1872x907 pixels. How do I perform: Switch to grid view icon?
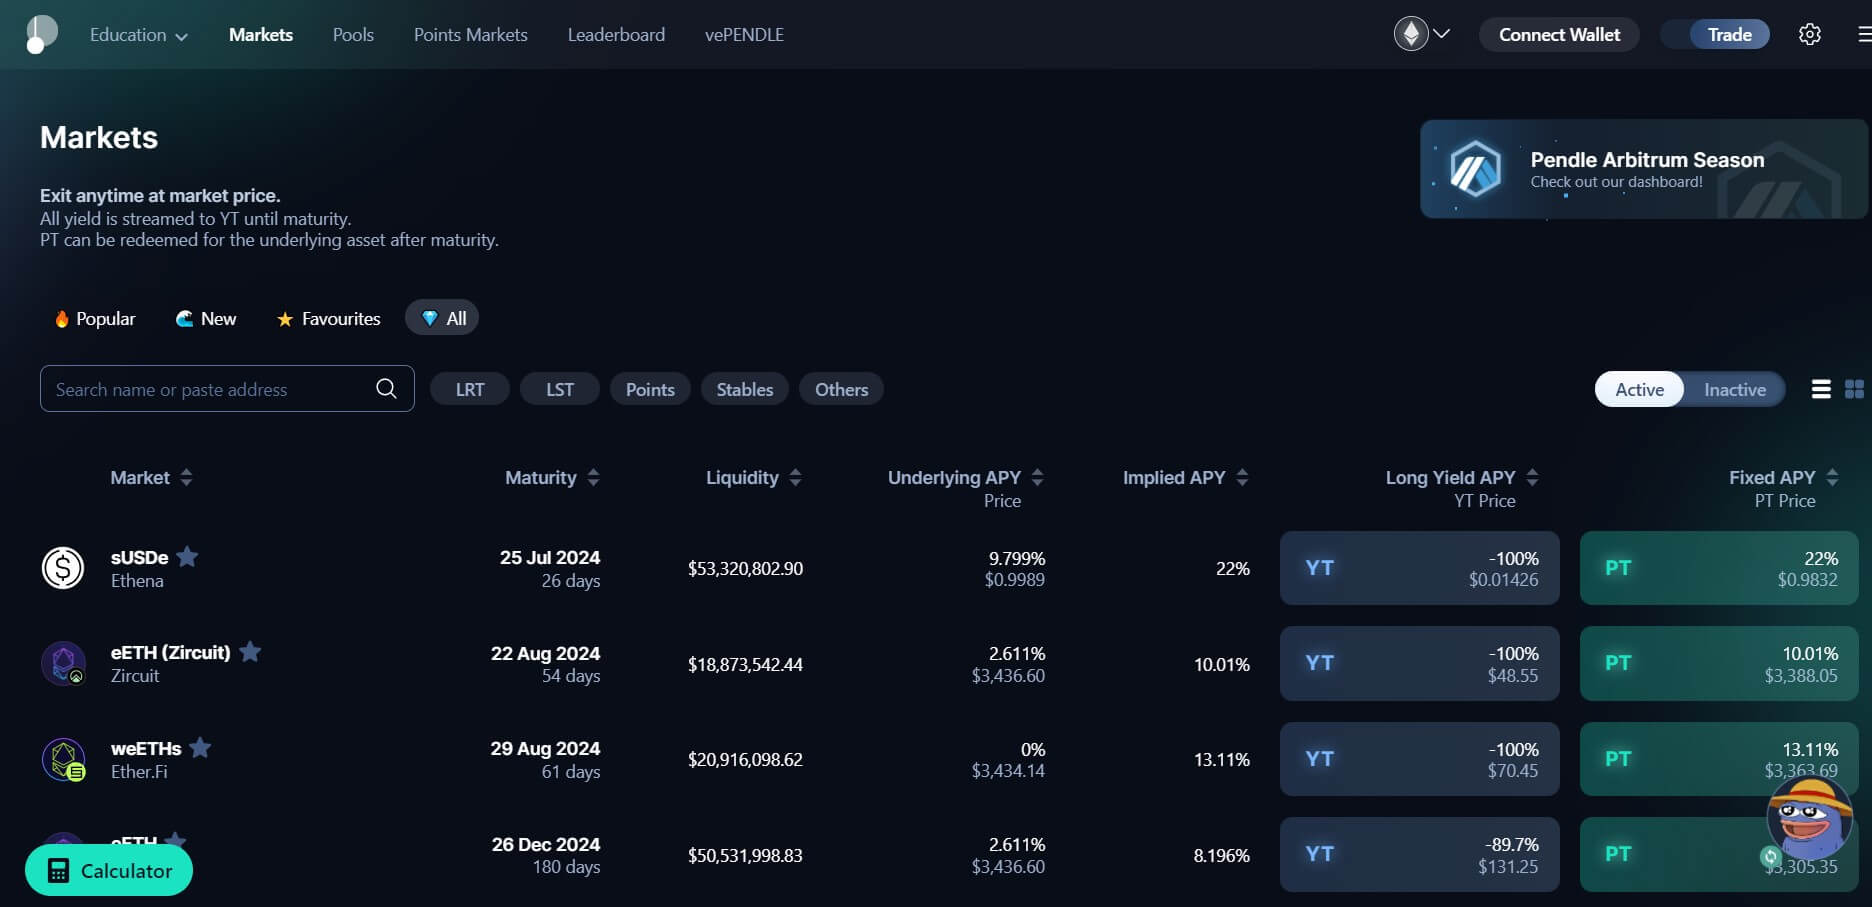(1854, 389)
